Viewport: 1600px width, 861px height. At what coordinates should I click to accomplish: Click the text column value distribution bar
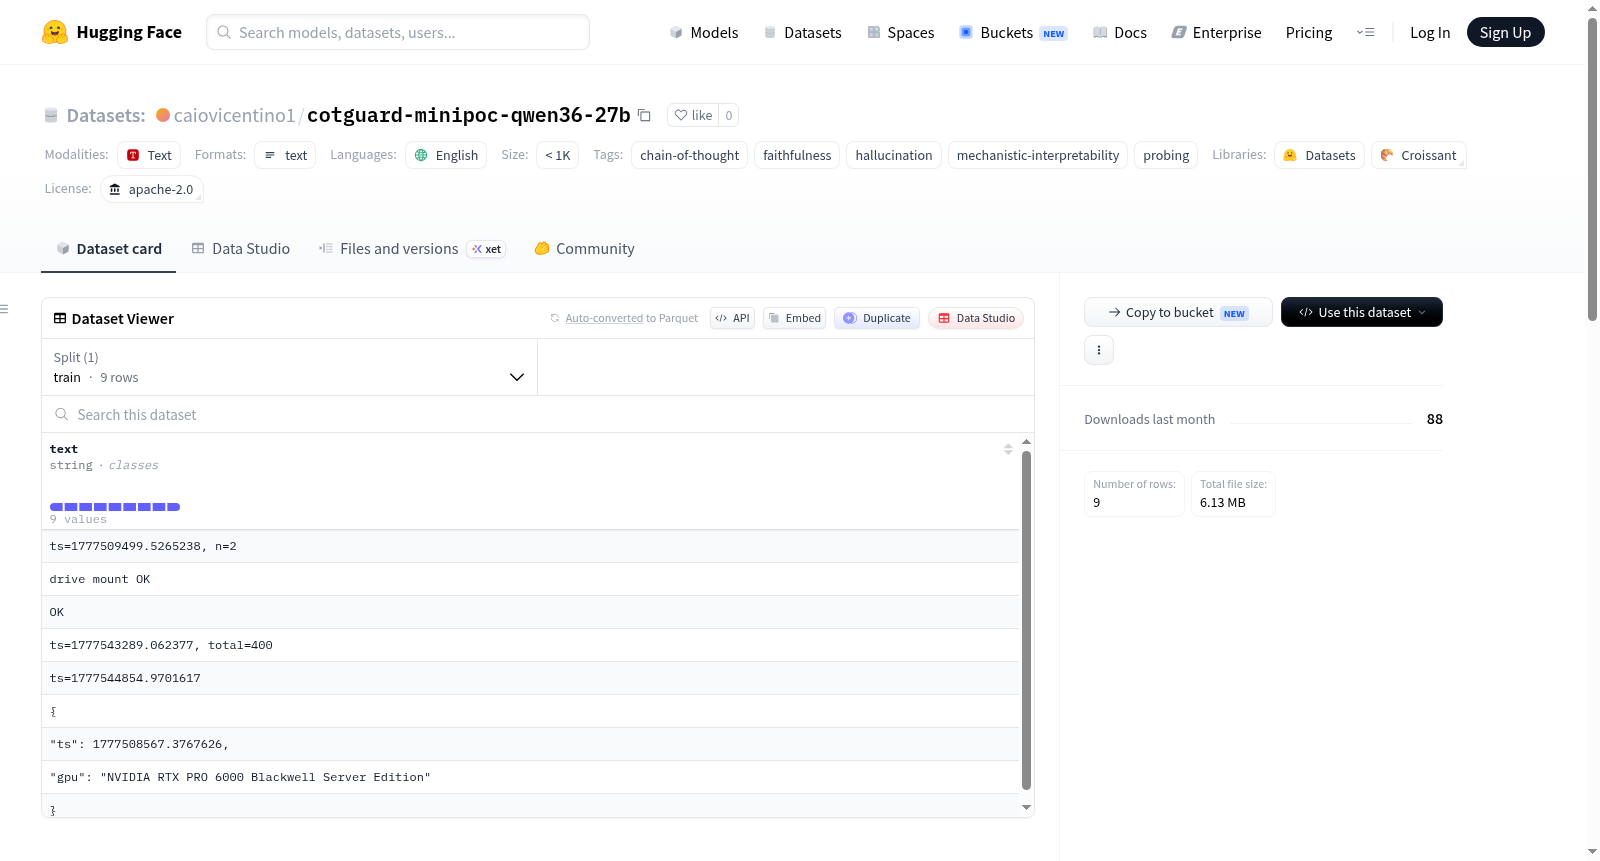click(x=115, y=507)
